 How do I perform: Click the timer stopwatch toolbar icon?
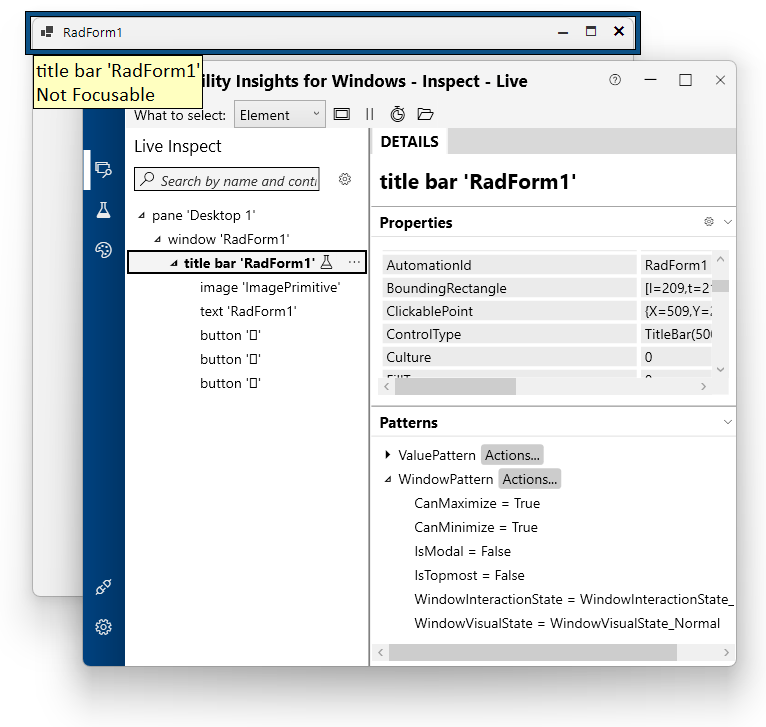(x=398, y=114)
